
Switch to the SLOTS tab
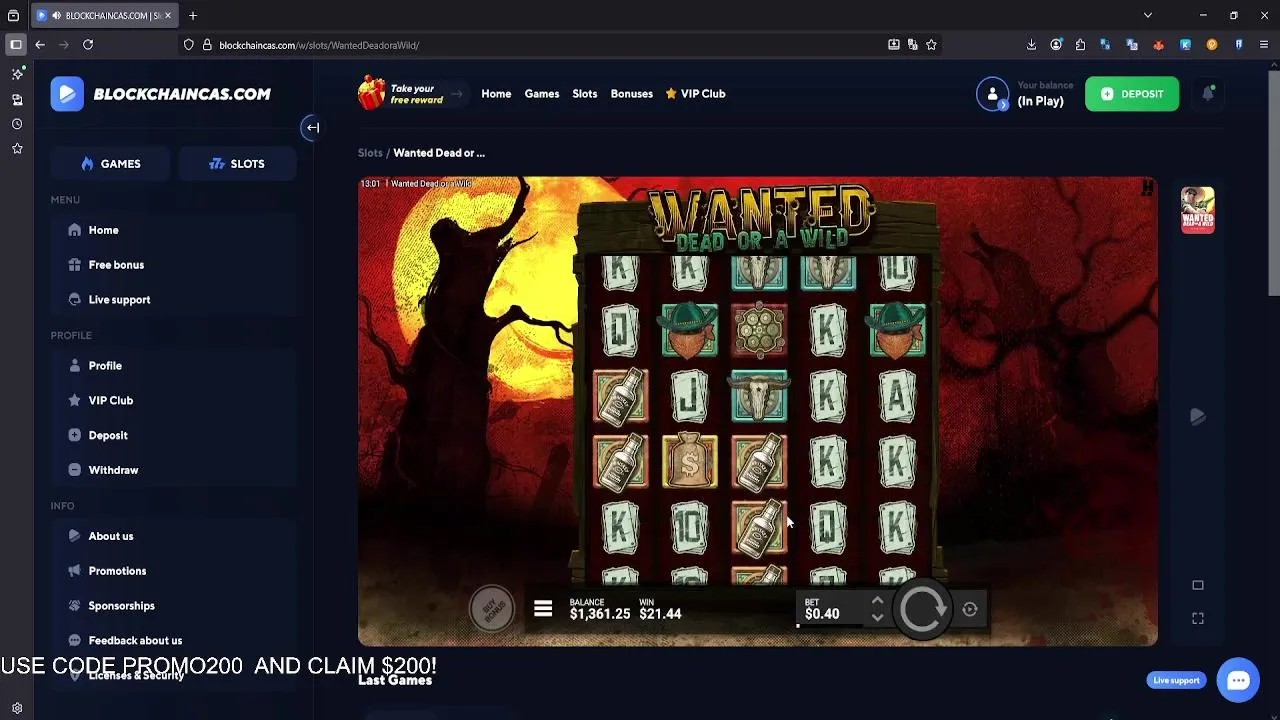pos(237,164)
